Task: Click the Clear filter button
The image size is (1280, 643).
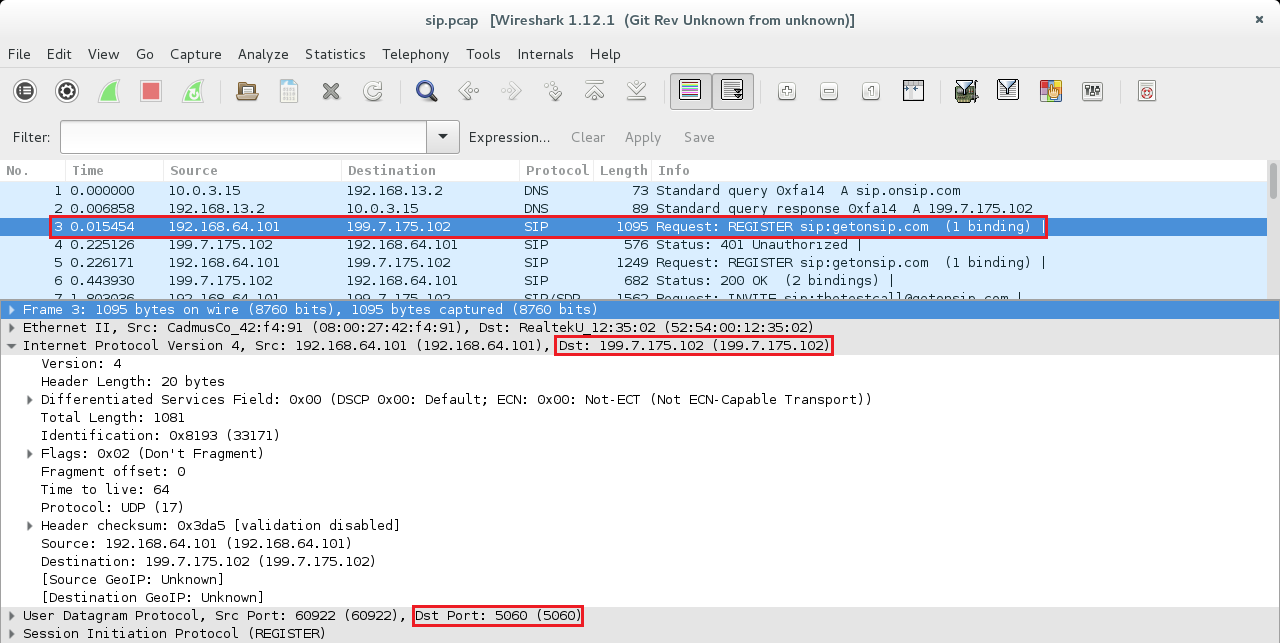Action: [x=588, y=137]
